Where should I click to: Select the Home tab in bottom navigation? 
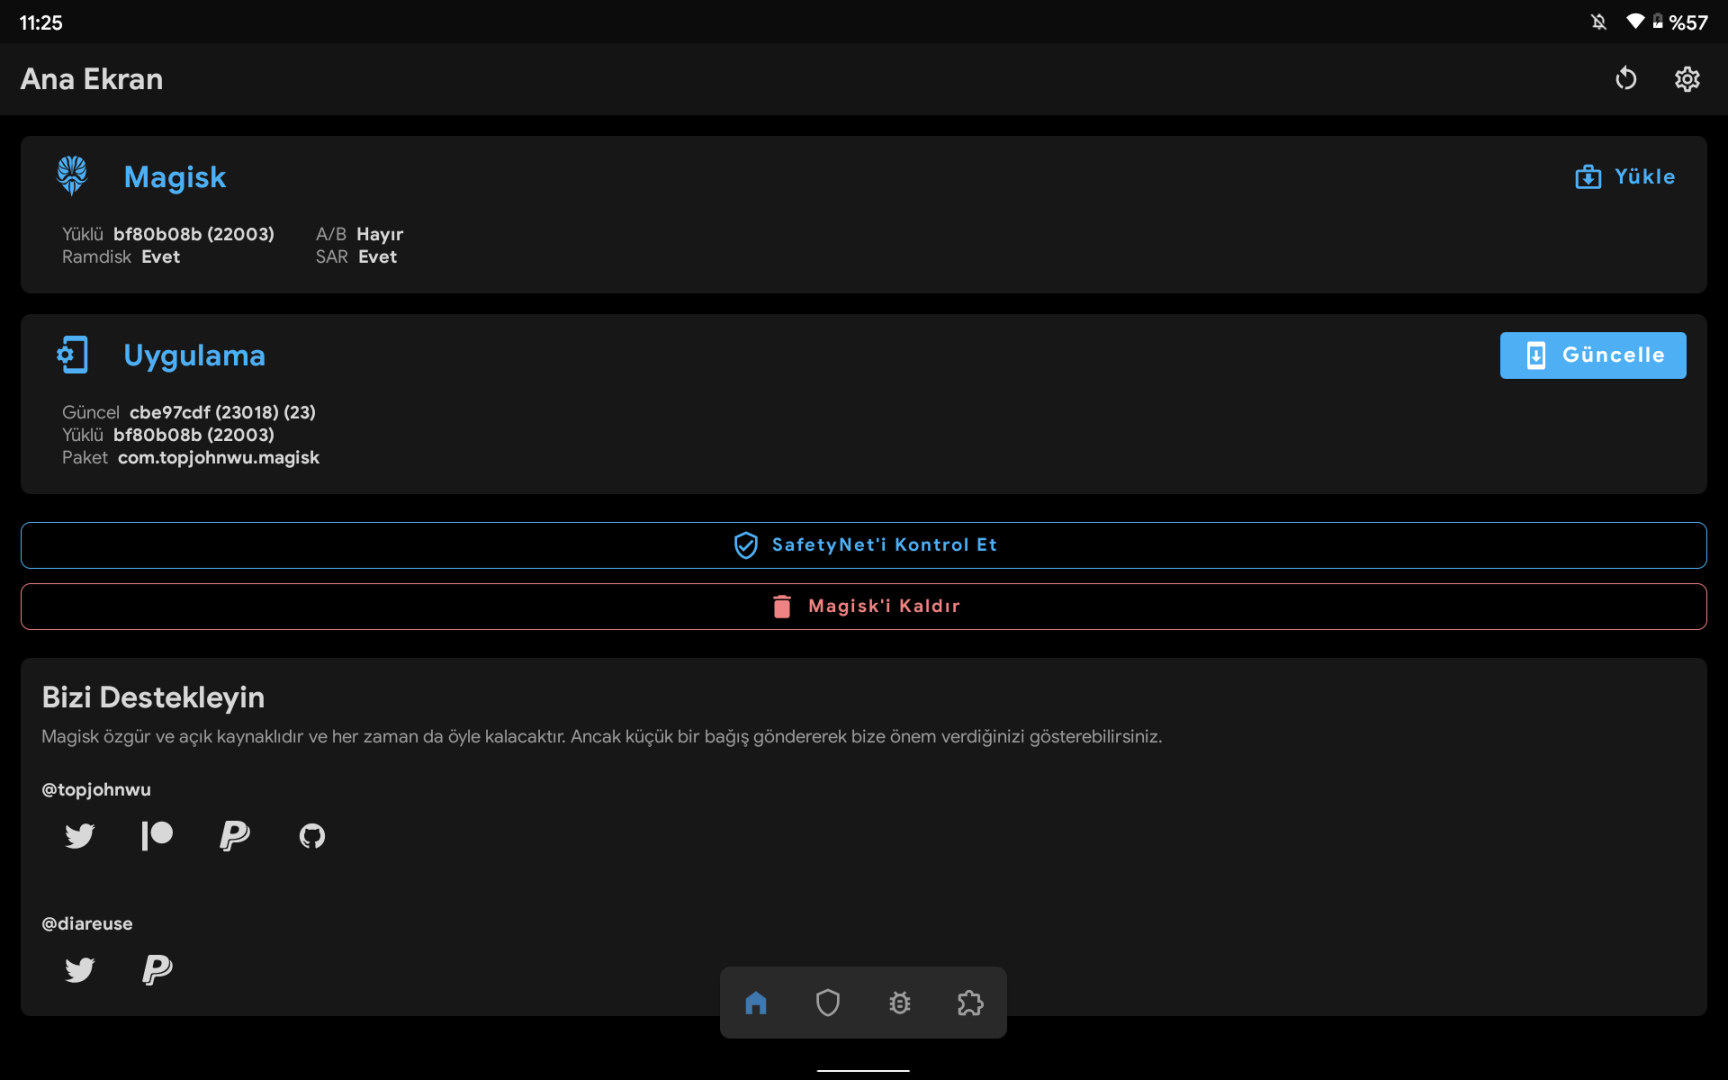pyautogui.click(x=756, y=1003)
